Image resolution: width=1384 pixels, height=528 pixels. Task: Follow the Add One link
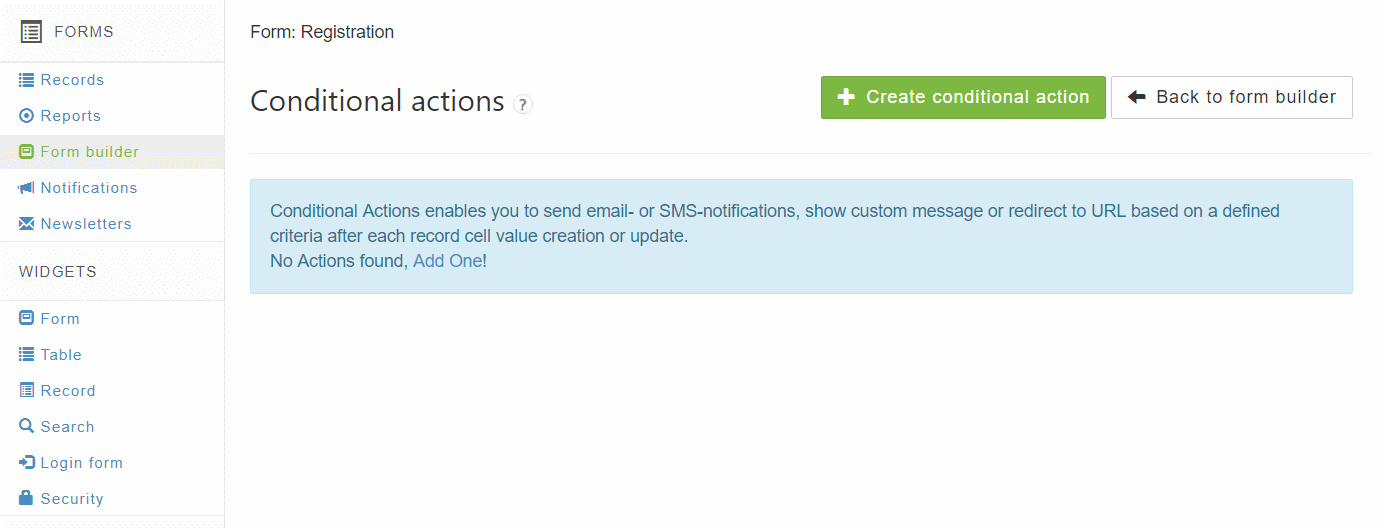click(x=447, y=261)
